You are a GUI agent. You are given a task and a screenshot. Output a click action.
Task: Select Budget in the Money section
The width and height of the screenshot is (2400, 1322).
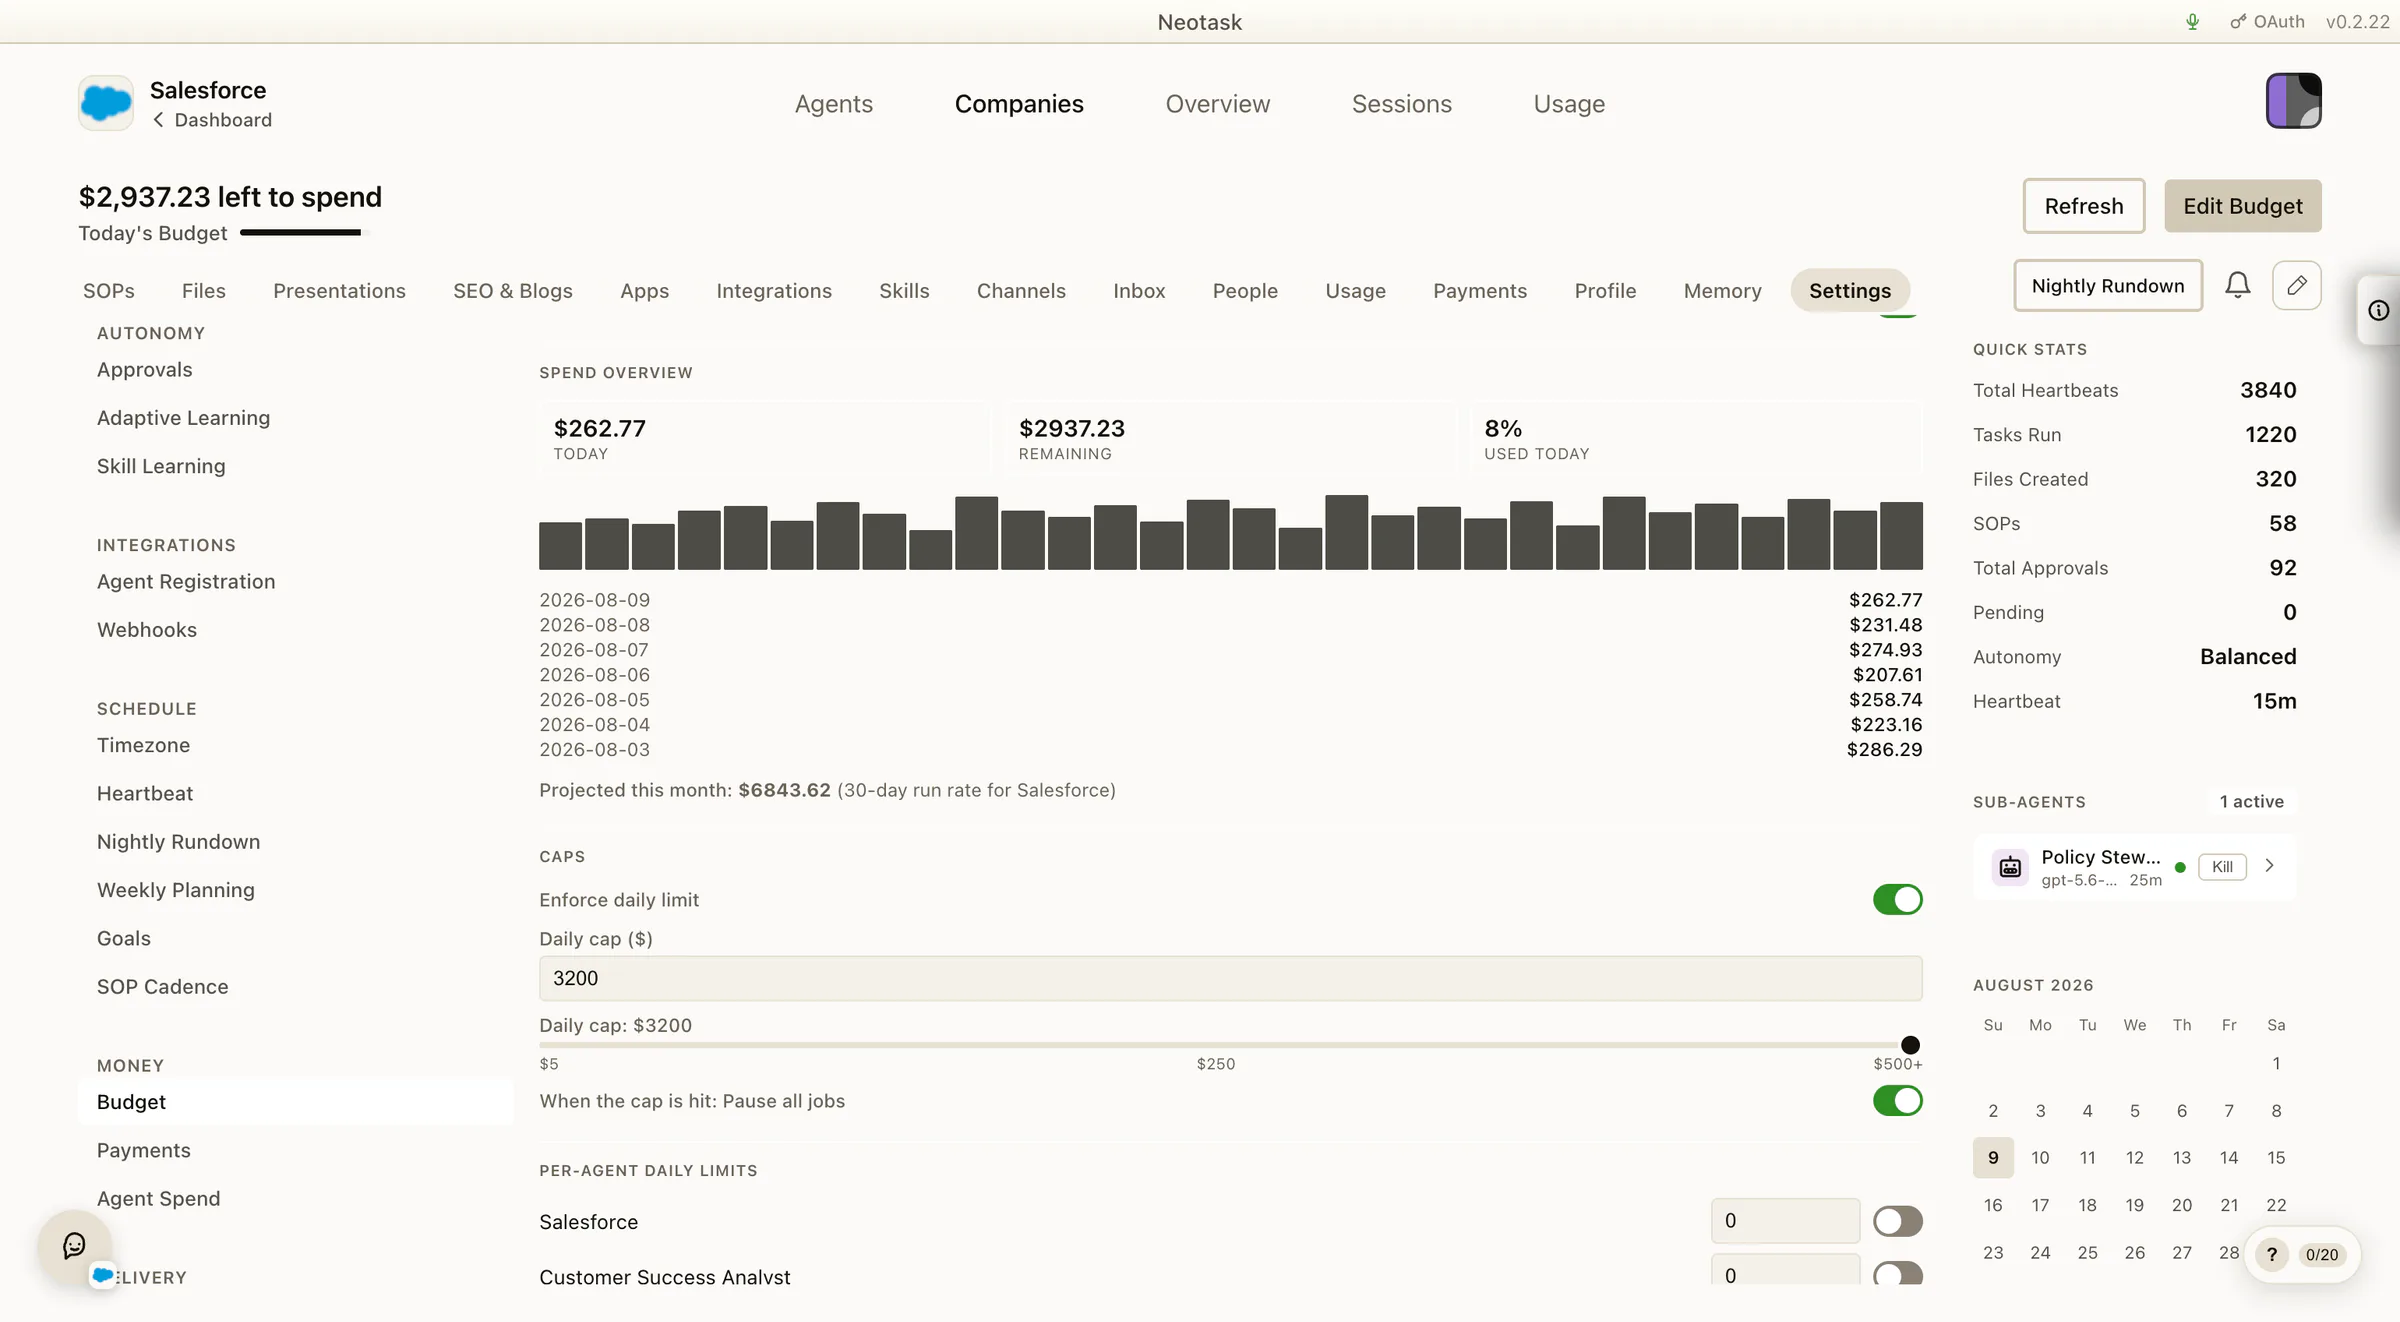click(x=295, y=1102)
